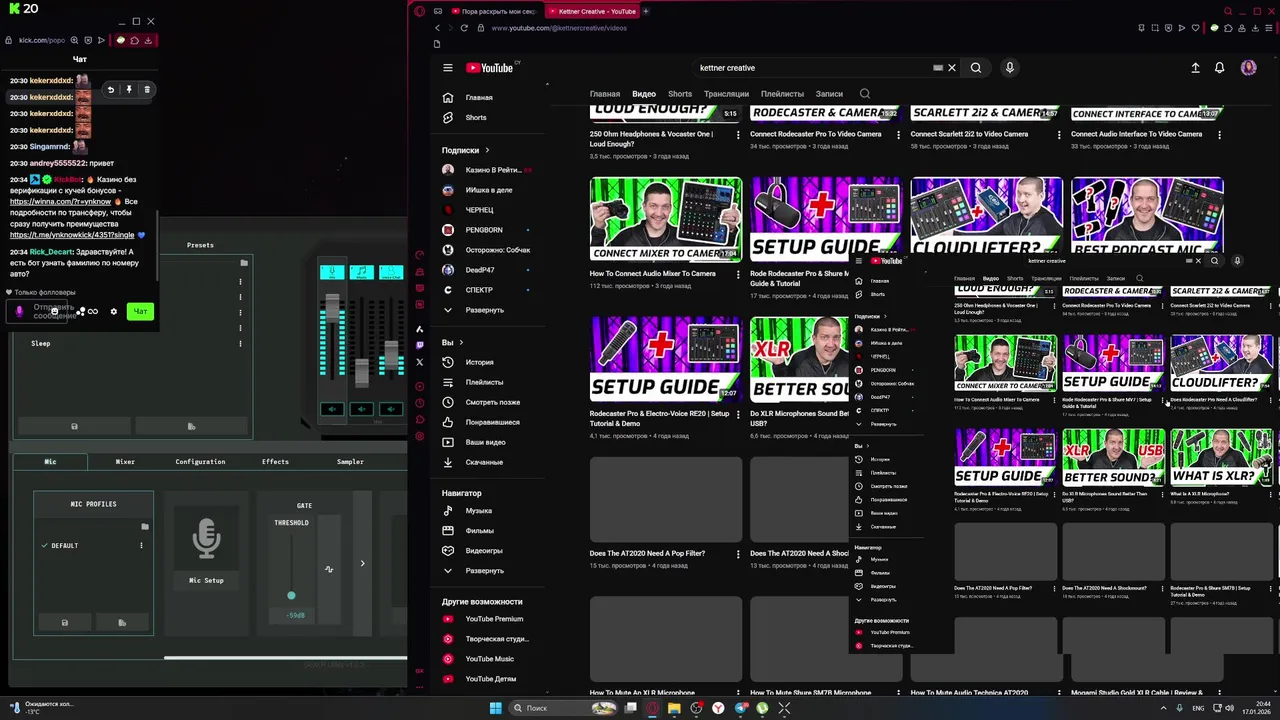The image size is (1280, 720).
Task: Click the Mic channel fader on GoXLR mixer
Action: click(x=332, y=310)
